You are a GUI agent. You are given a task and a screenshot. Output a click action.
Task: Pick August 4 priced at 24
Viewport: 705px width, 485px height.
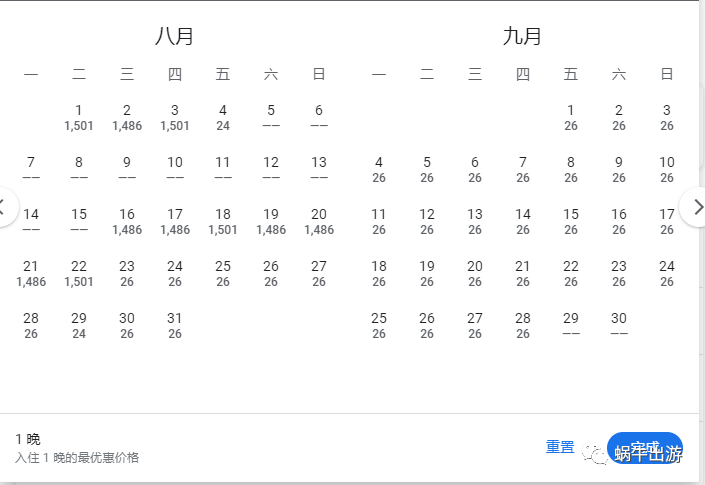point(223,117)
